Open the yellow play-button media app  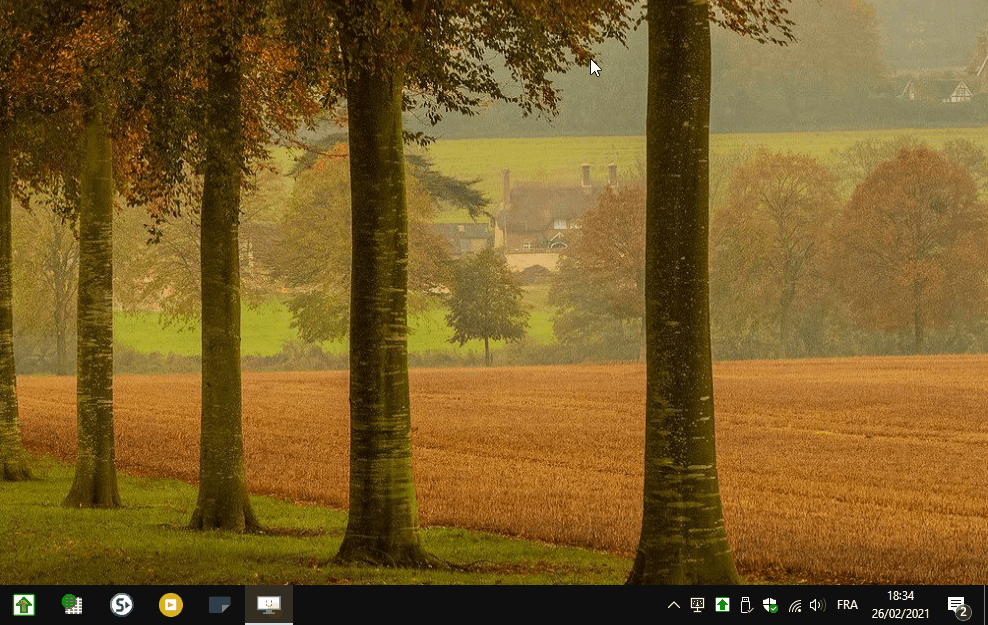click(x=171, y=605)
